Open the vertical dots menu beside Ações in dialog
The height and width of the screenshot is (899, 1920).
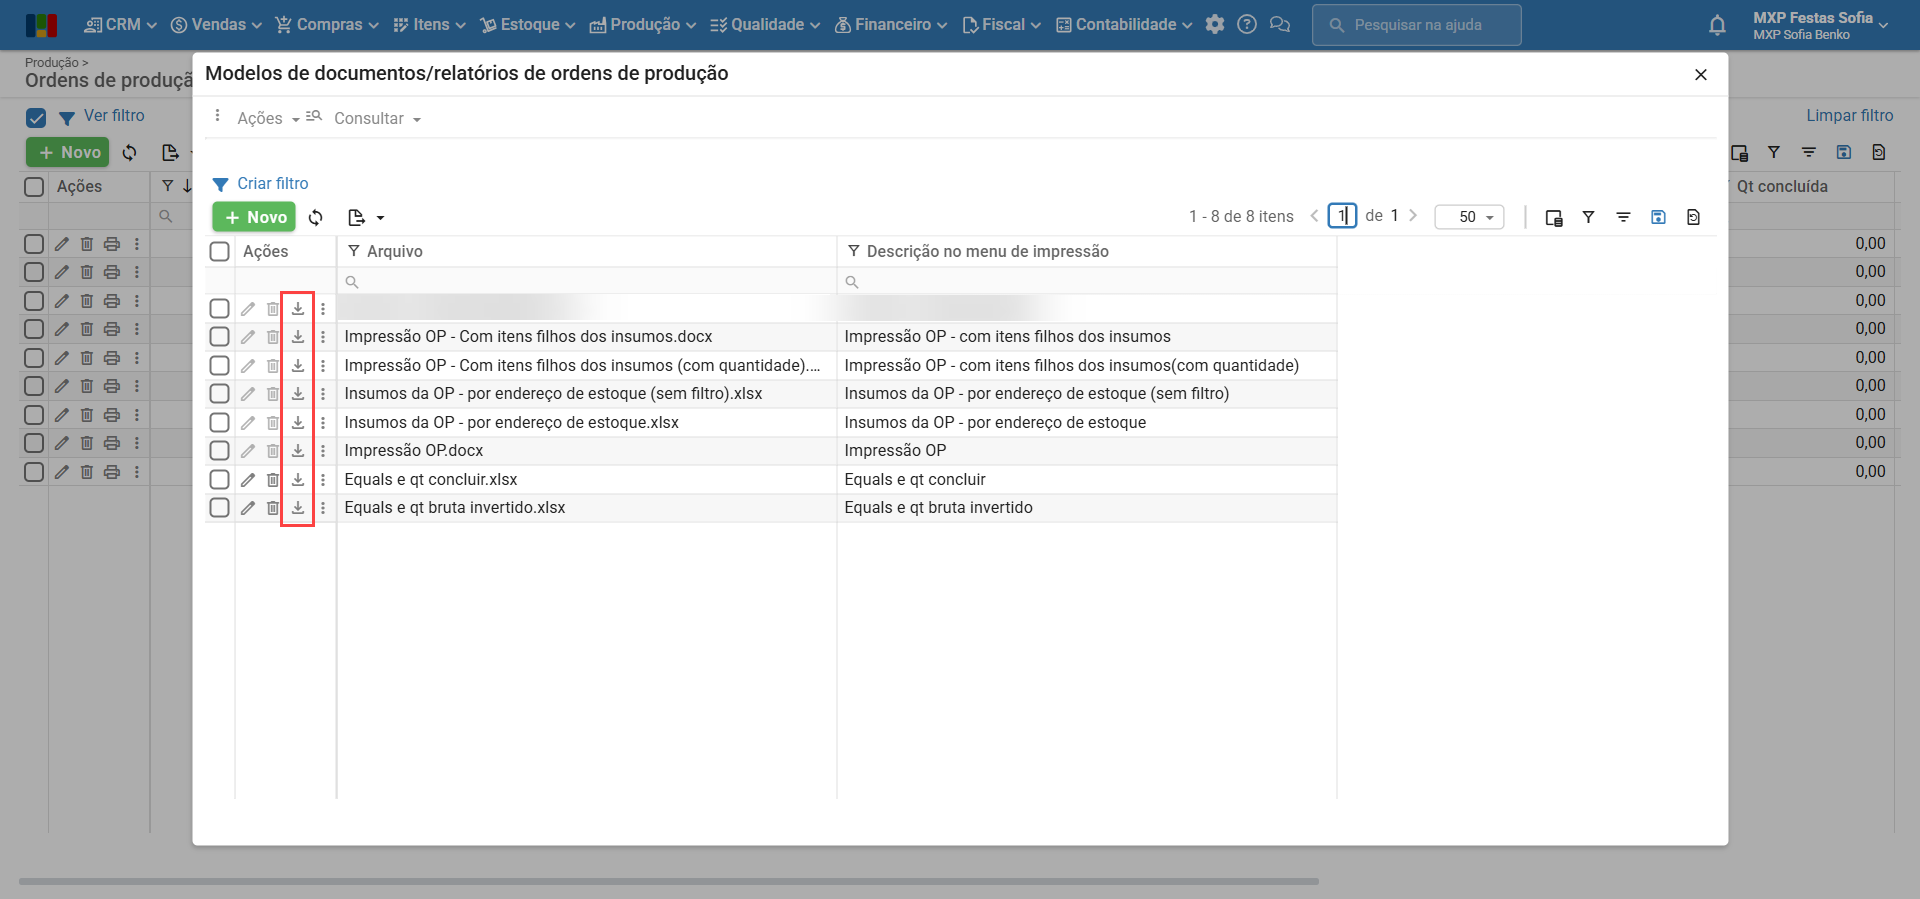click(217, 116)
